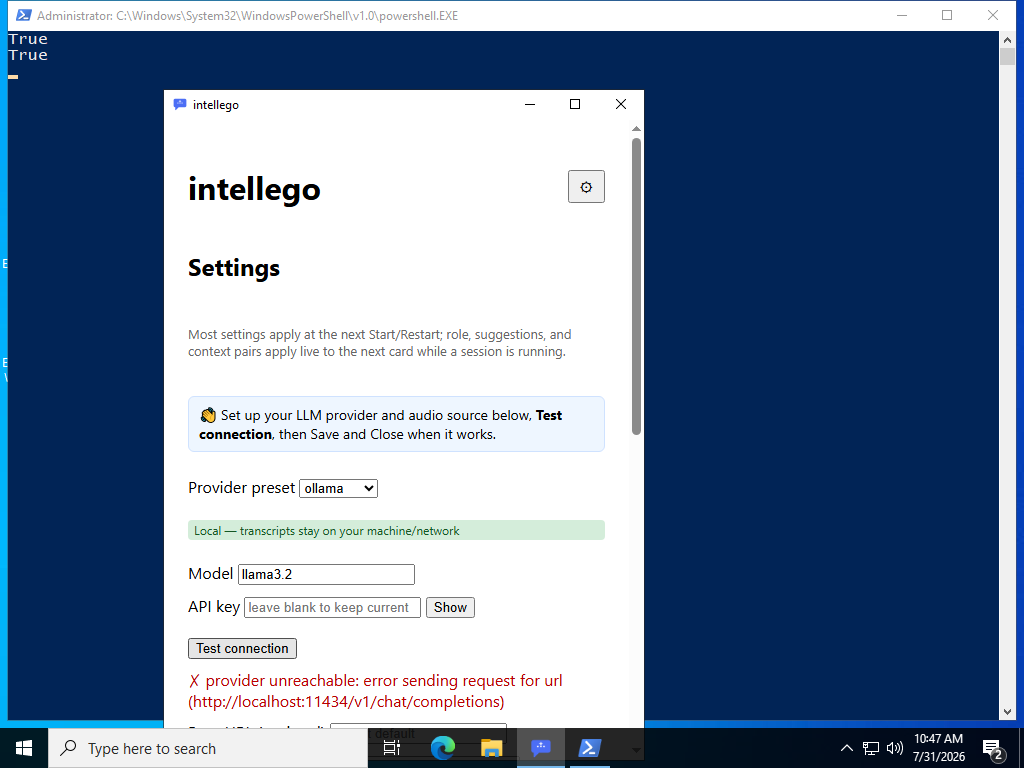Maximize the intellego window
Screen dimensions: 1024x768
575,104
